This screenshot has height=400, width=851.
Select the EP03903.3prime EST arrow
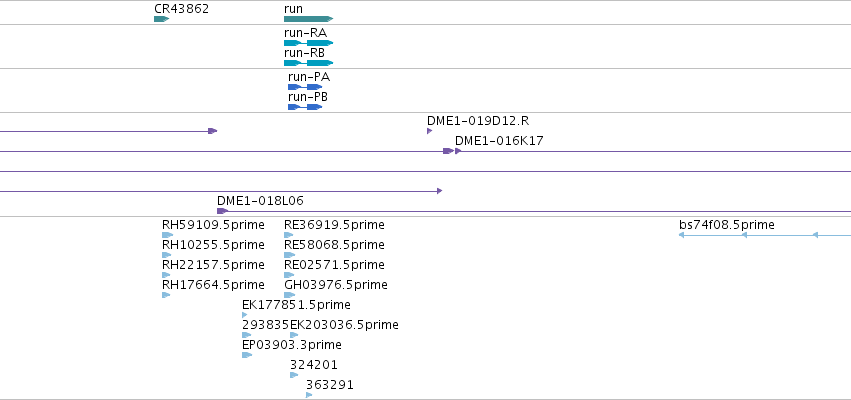[x=247, y=355]
